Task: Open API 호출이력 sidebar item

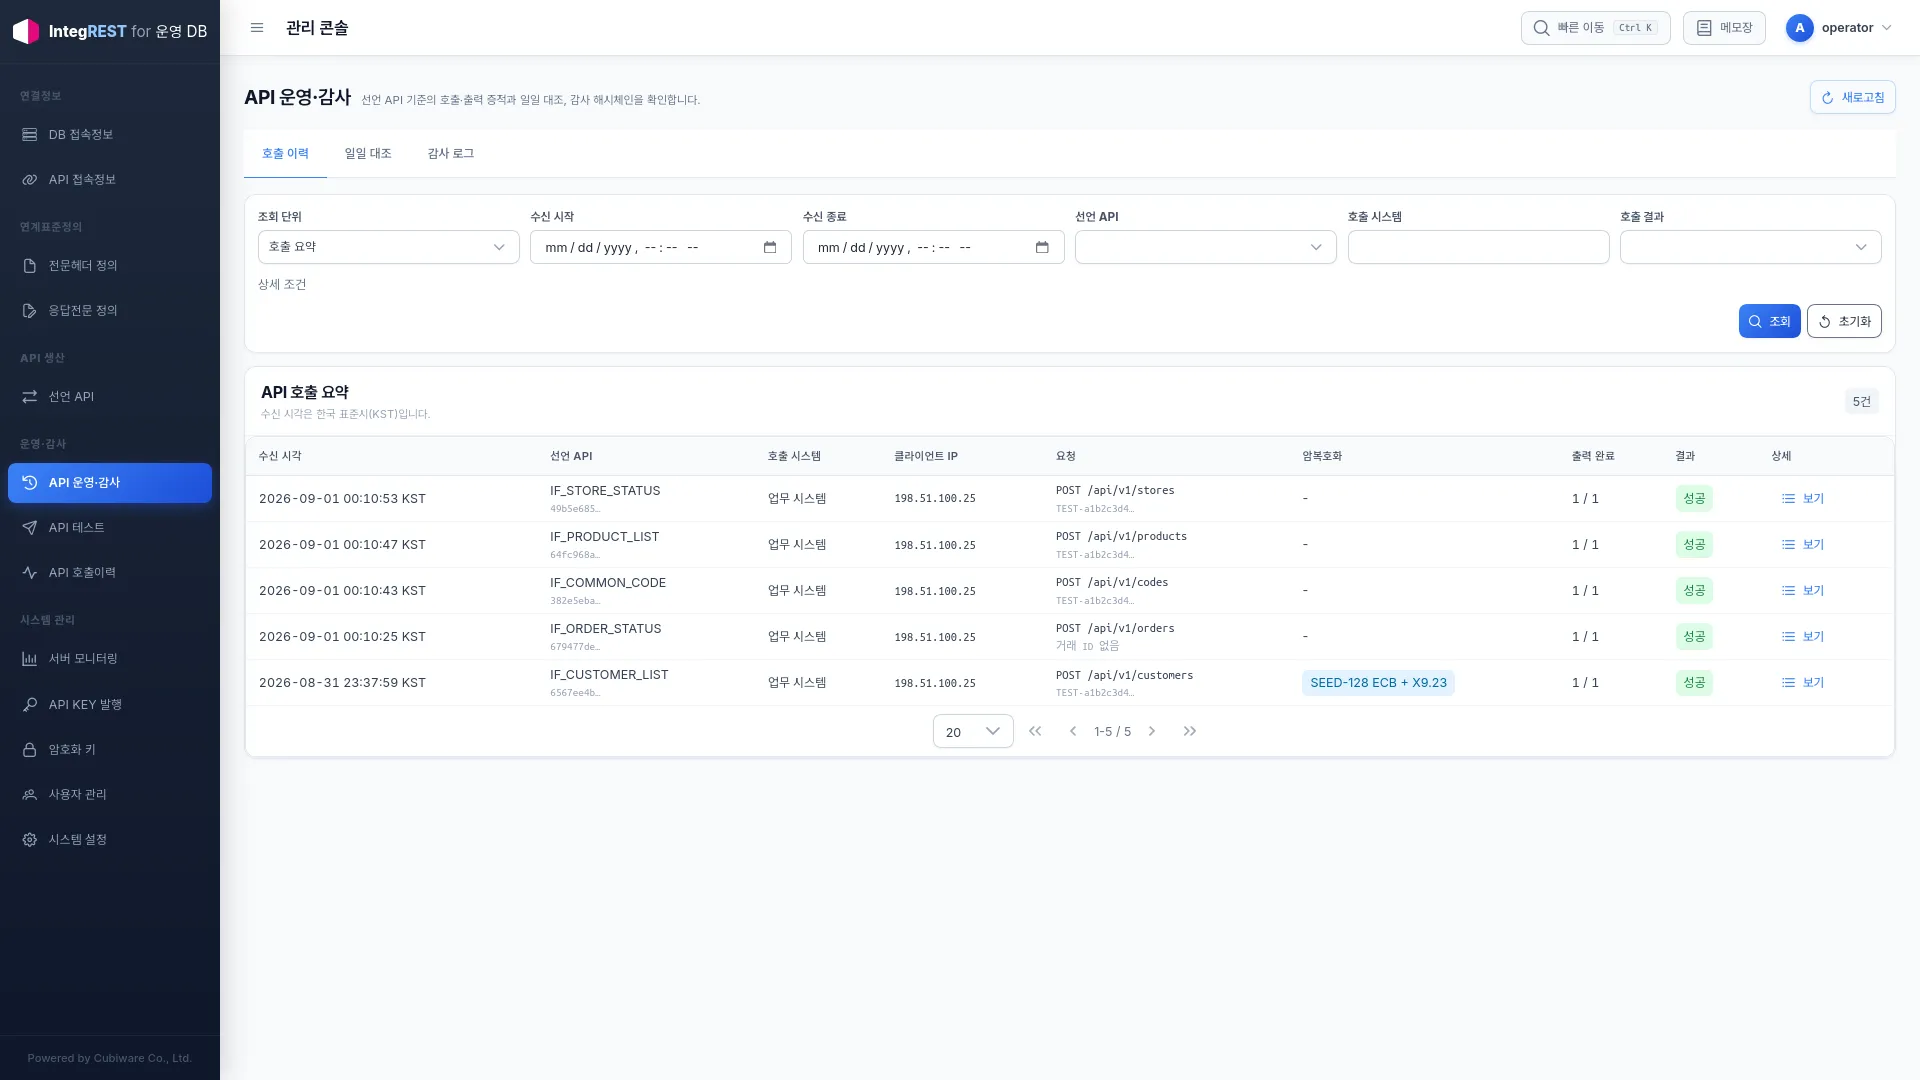Action: pyautogui.click(x=110, y=572)
